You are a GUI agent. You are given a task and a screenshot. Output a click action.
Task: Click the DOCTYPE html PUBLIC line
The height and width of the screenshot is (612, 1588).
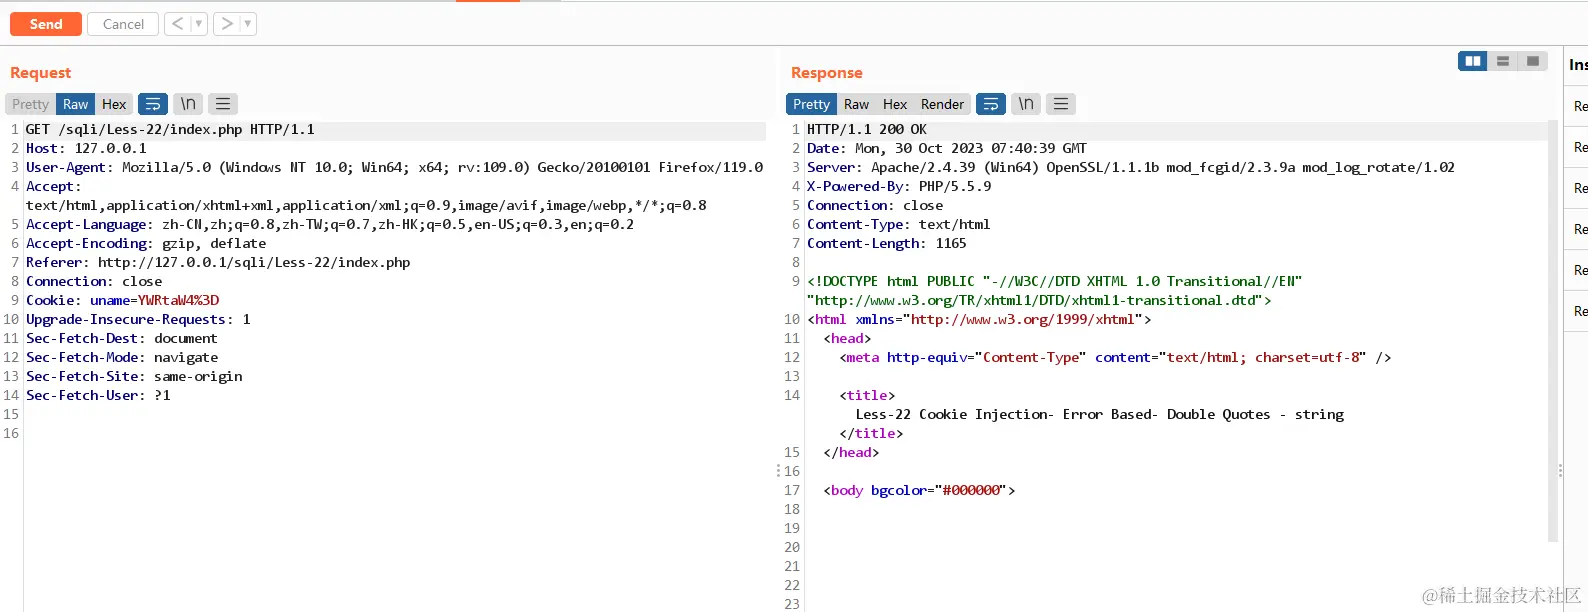(x=1055, y=281)
